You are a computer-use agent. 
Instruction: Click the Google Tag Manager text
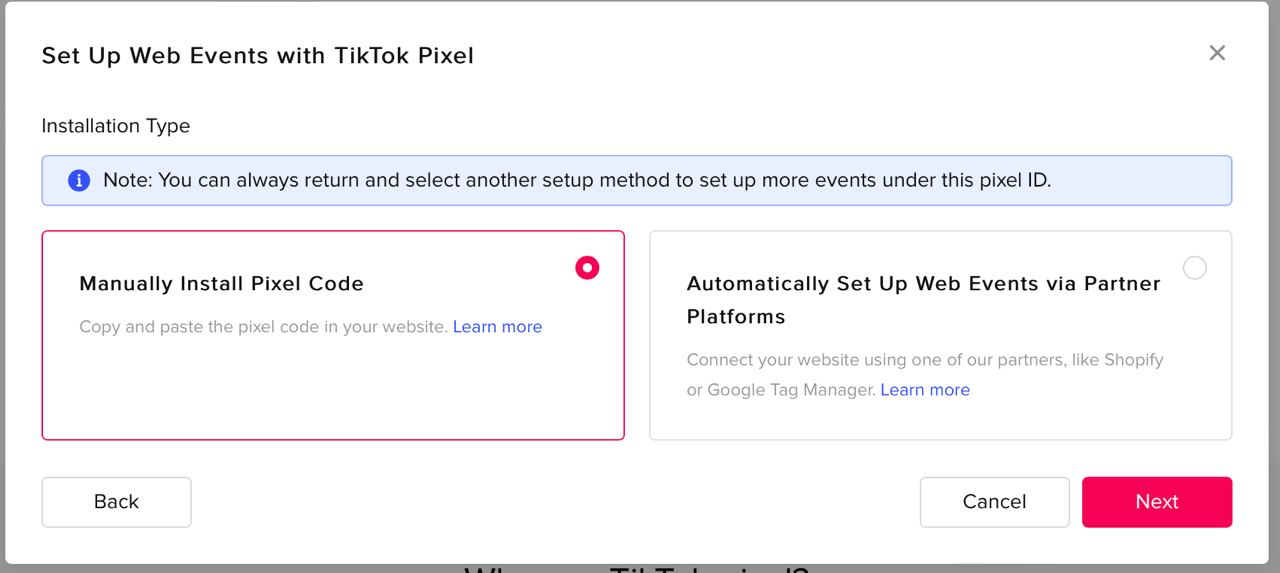[791, 390]
